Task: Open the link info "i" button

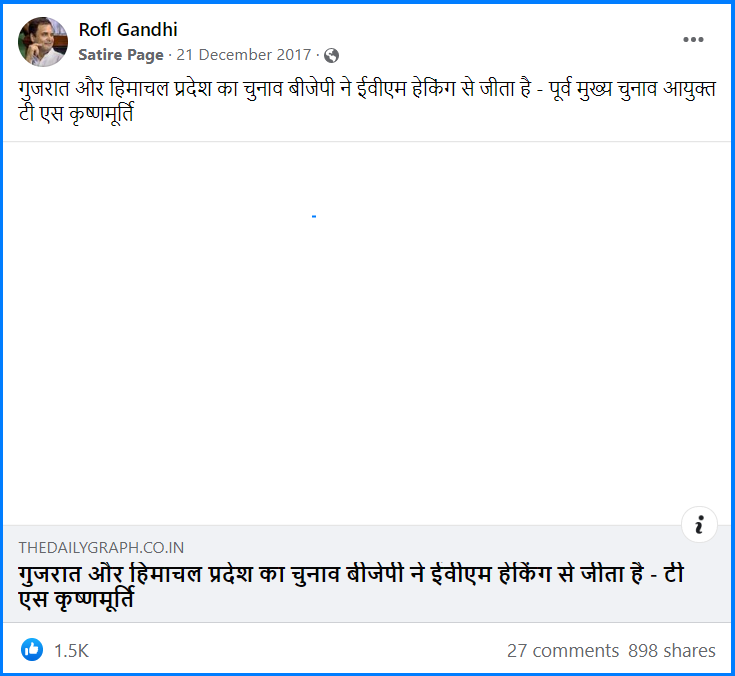Action: 699,524
